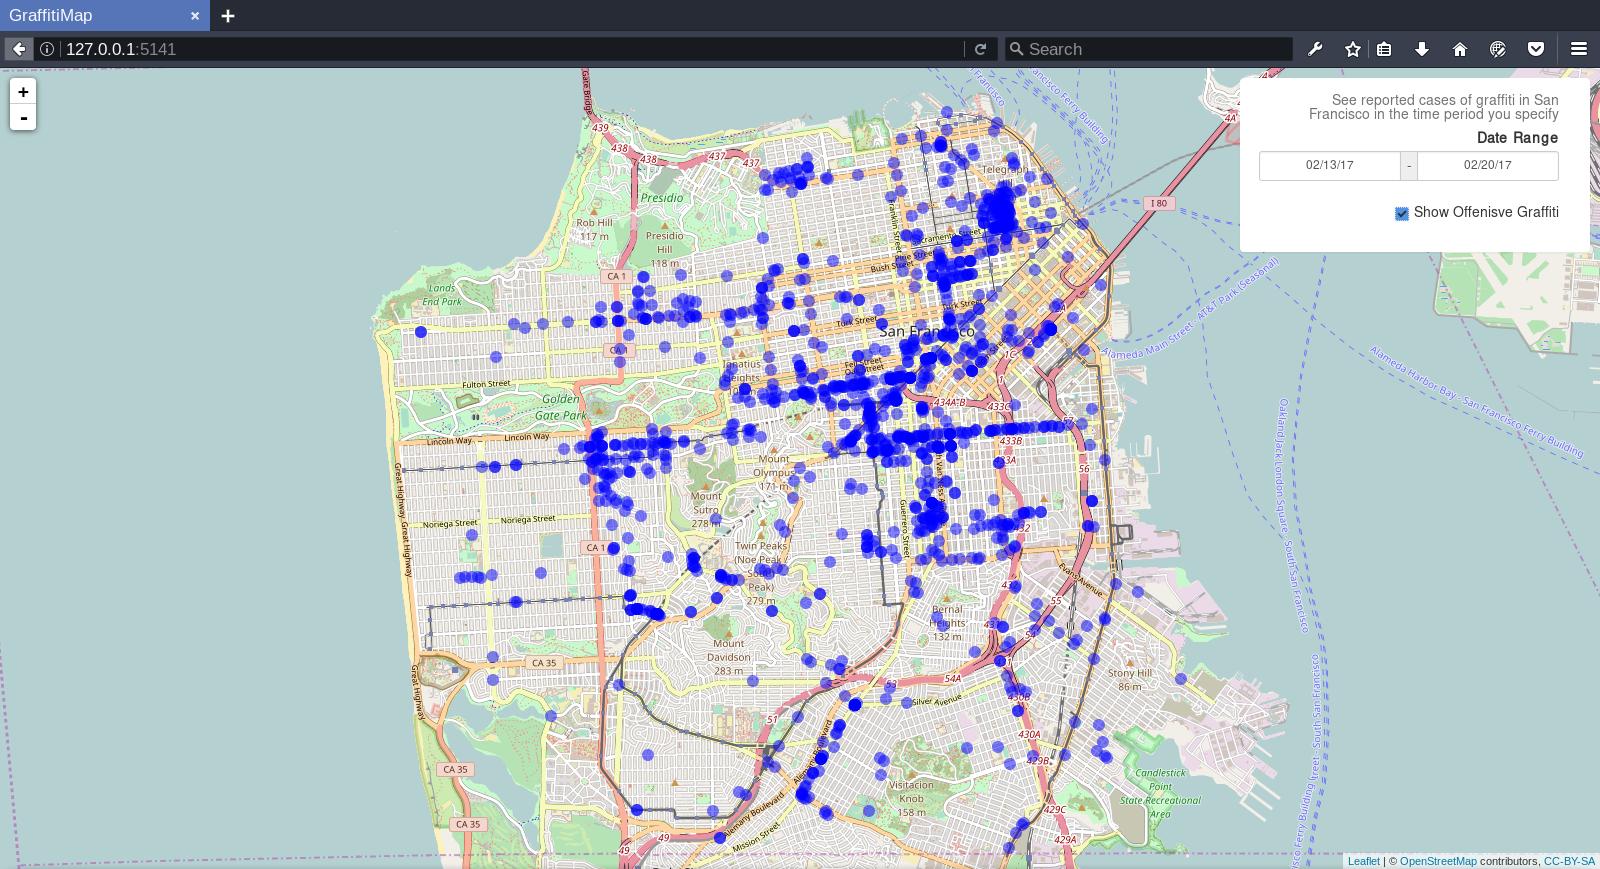
Task: Click the start date field 02/13/17
Action: point(1329,166)
